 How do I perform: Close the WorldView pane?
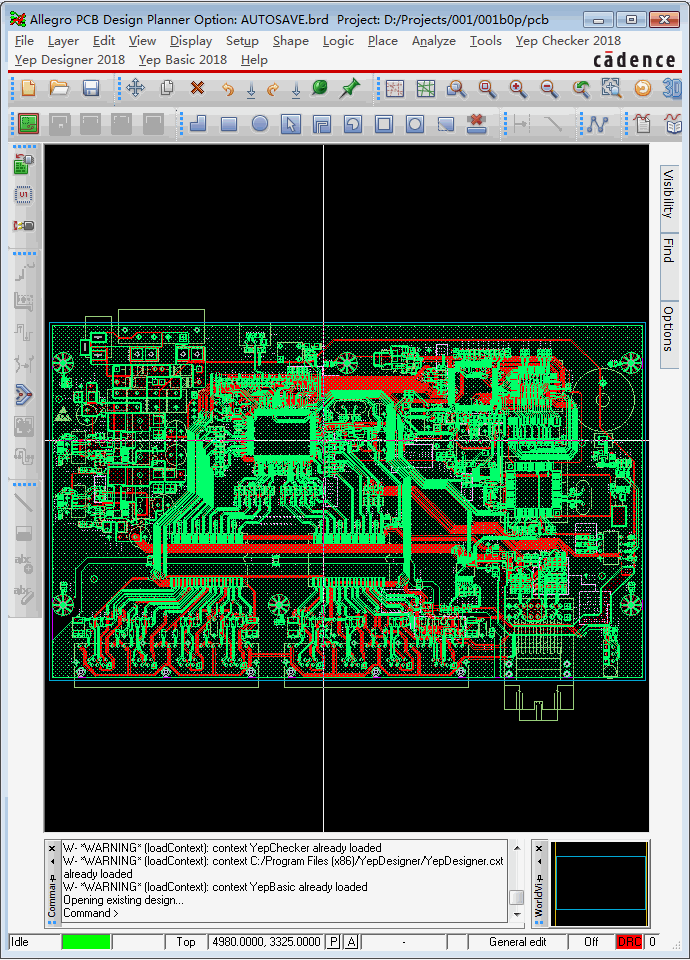(539, 848)
